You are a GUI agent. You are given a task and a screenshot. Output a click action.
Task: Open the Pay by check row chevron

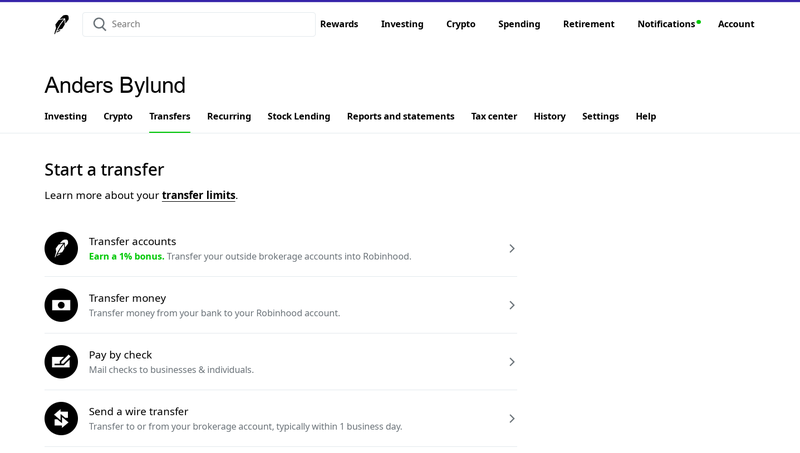pyautogui.click(x=512, y=362)
